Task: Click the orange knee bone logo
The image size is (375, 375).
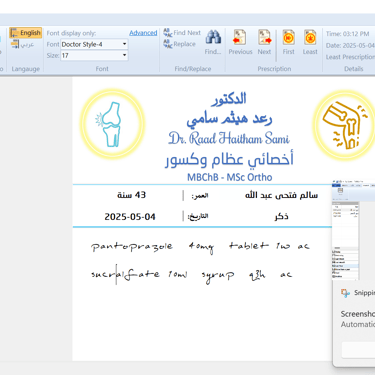Action: pyautogui.click(x=345, y=125)
